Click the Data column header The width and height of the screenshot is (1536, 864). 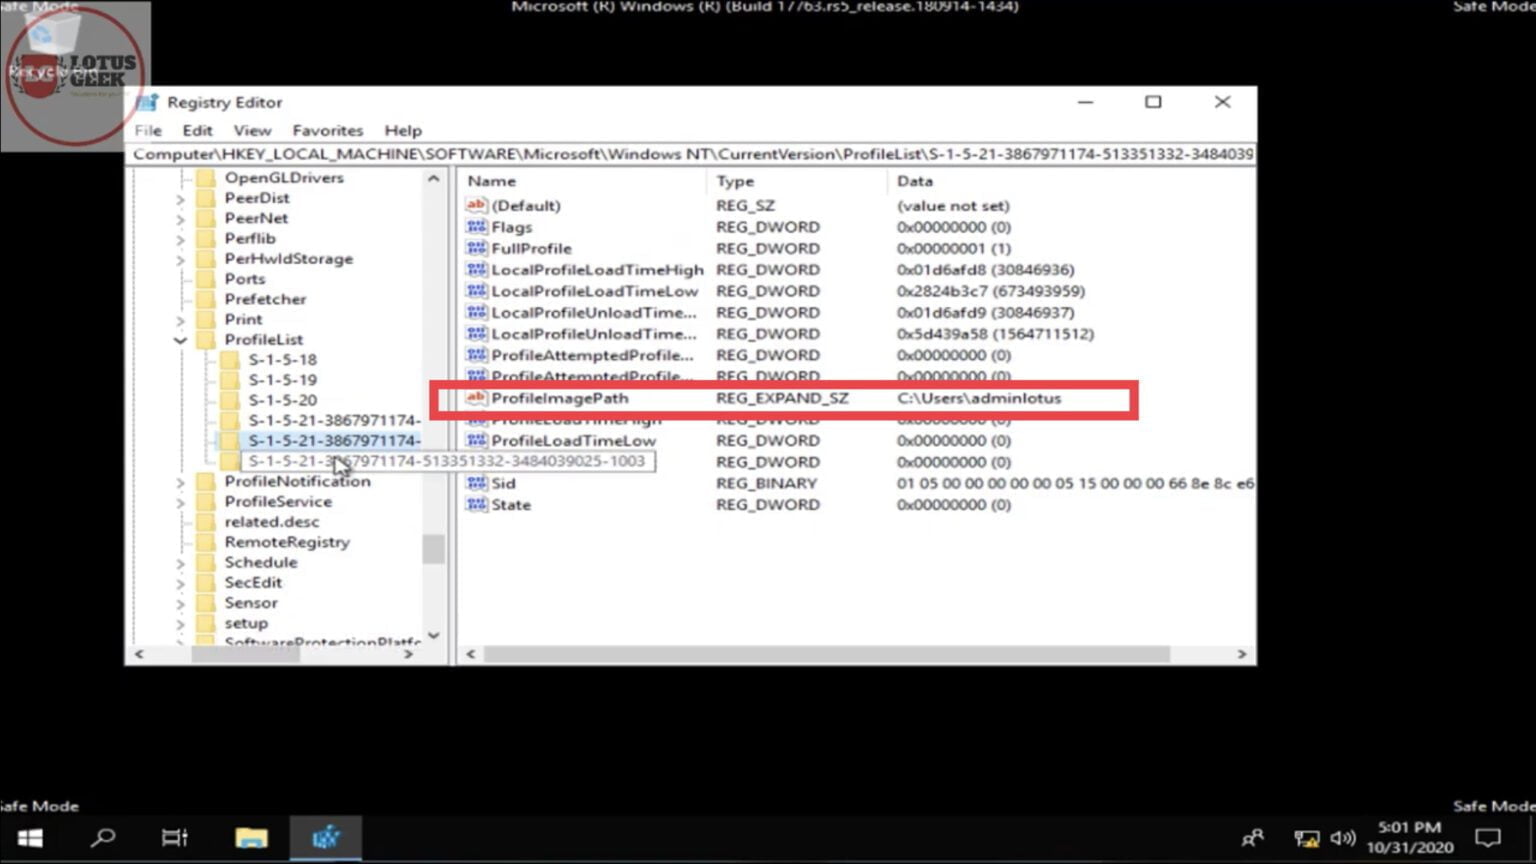[x=914, y=181]
